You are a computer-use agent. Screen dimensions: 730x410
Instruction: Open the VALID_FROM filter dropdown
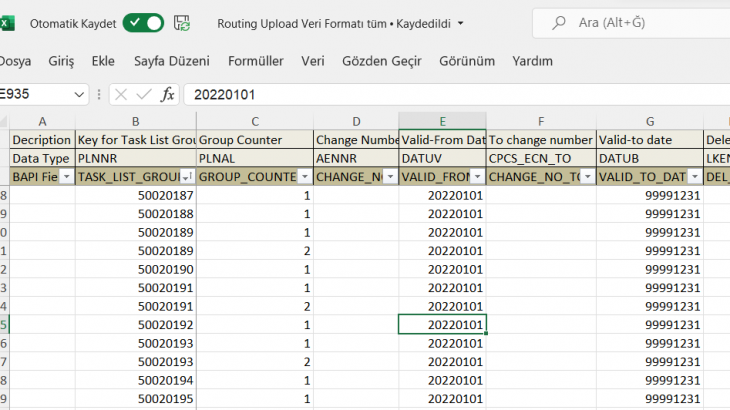[477, 177]
